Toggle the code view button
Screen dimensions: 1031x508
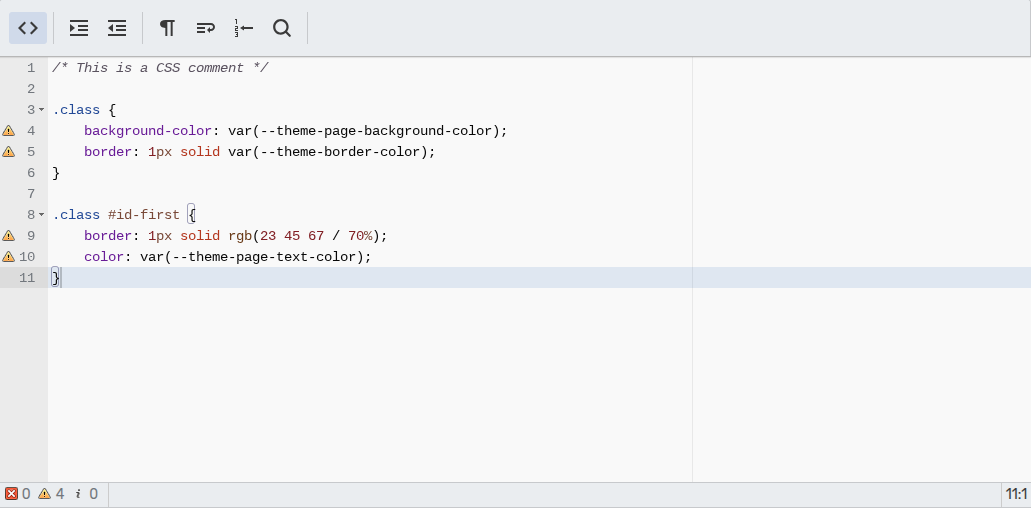point(28,28)
